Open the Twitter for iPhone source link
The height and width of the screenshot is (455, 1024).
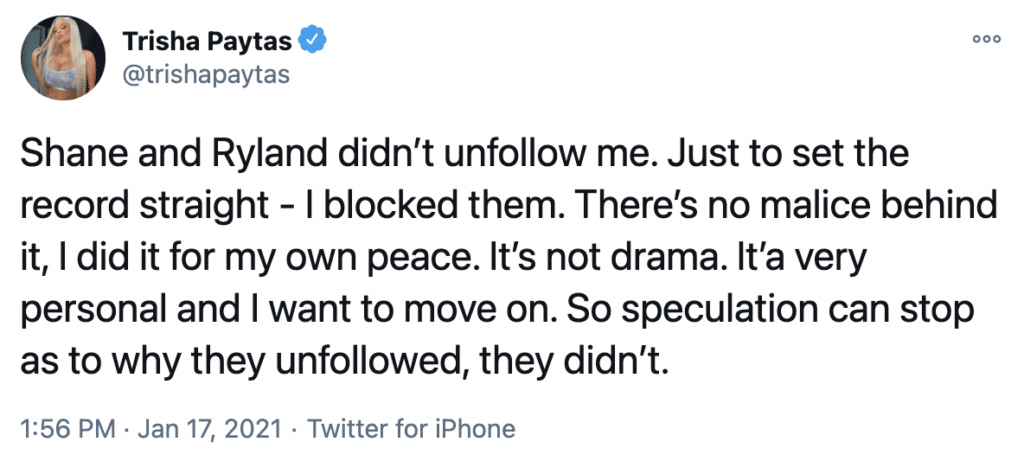tap(411, 429)
